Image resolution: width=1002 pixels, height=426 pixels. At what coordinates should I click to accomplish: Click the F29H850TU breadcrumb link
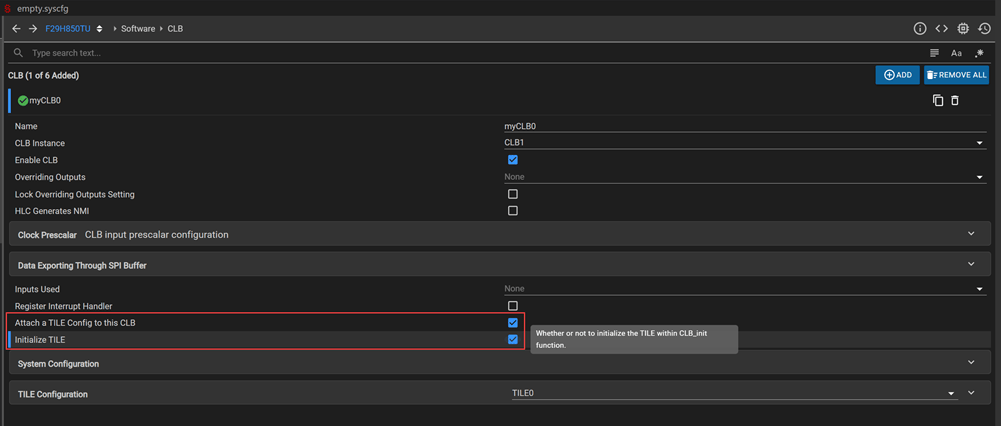coord(68,29)
